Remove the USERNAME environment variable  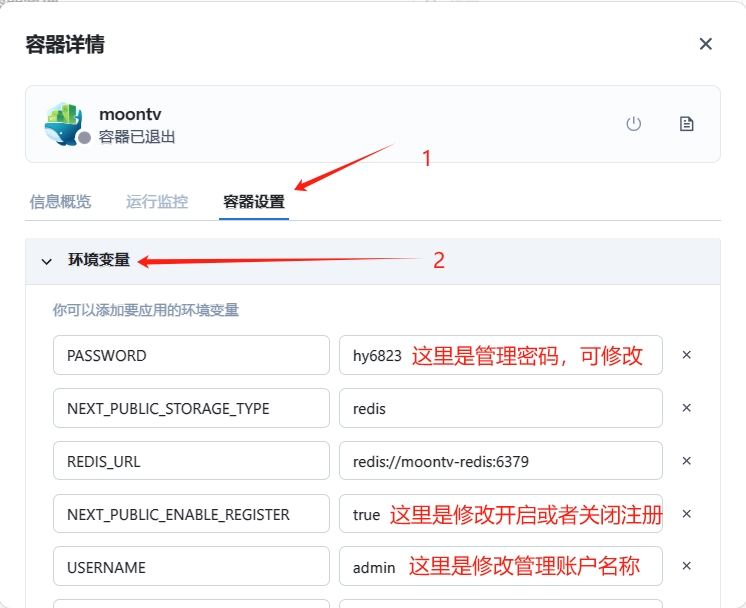[686, 566]
